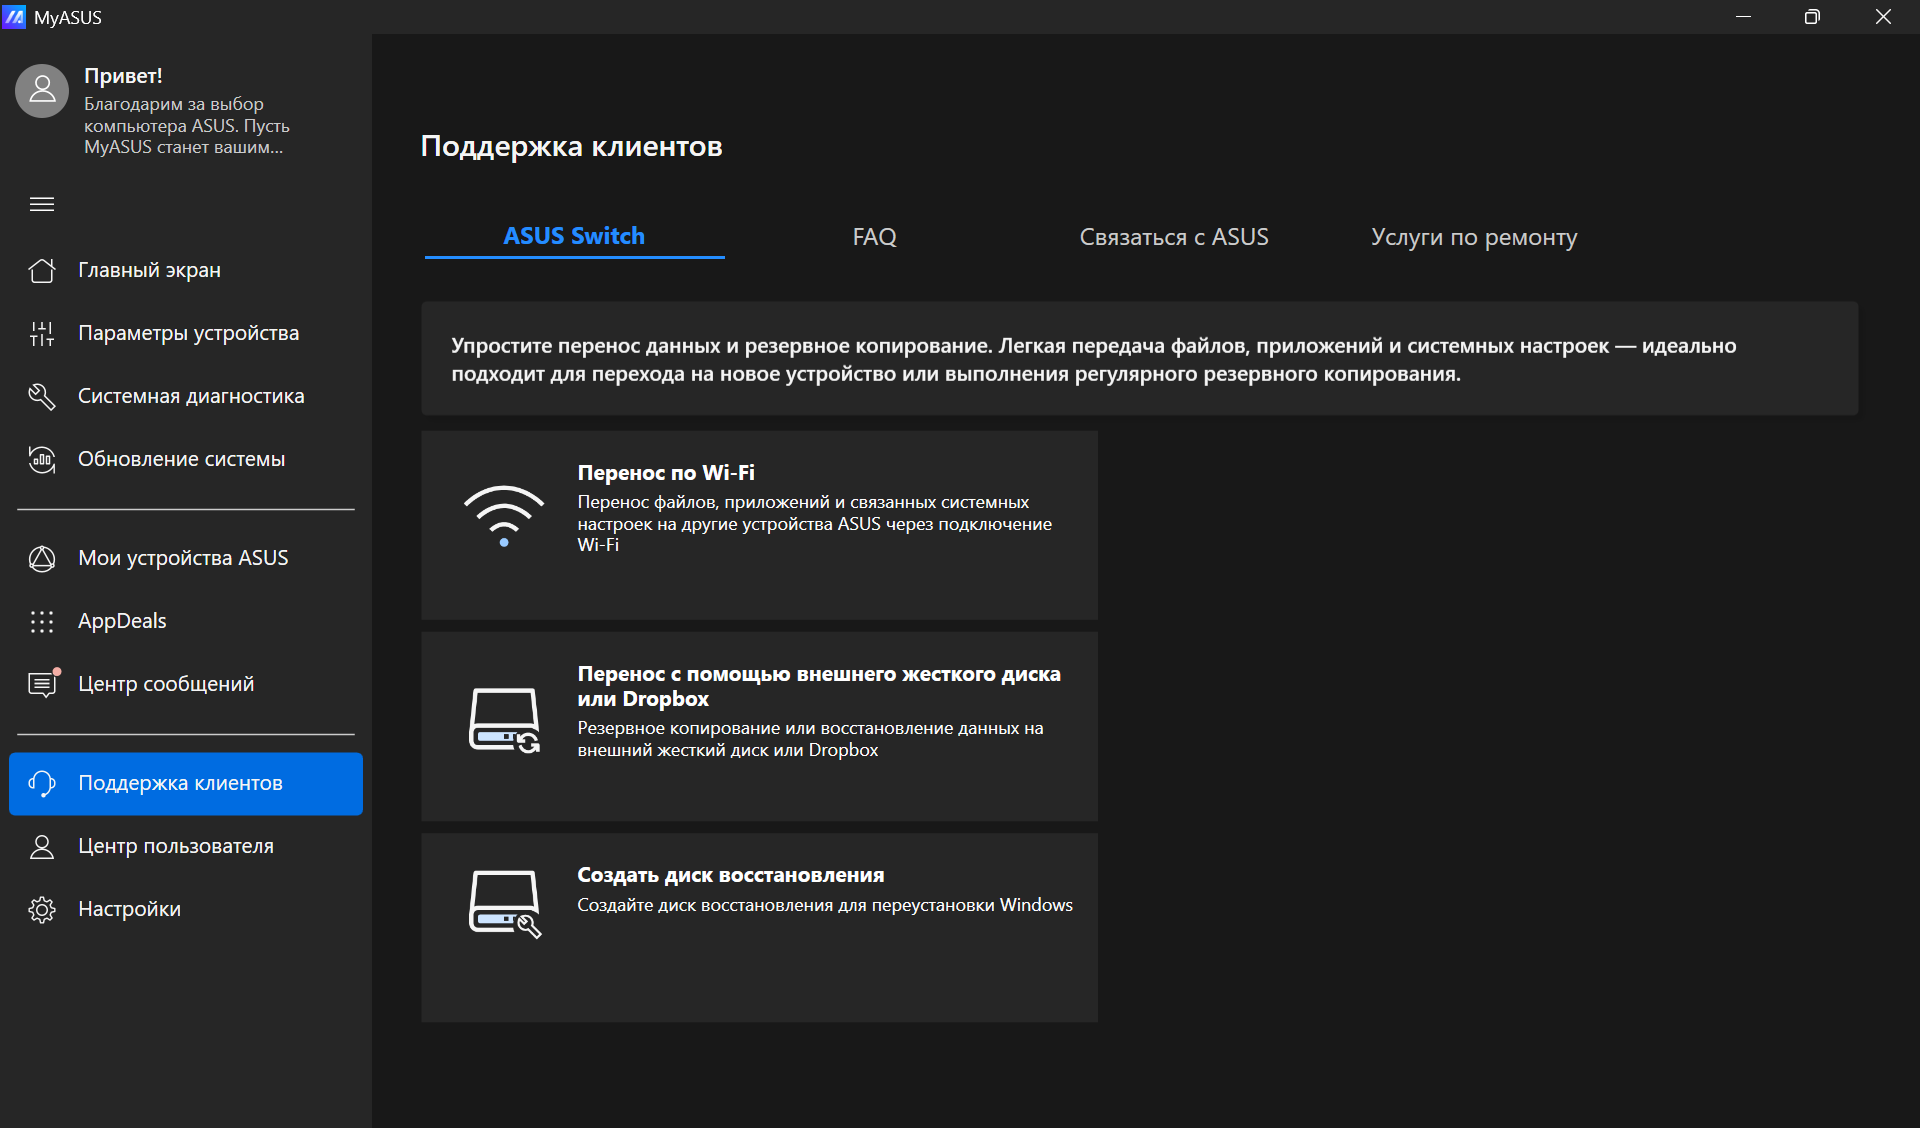Switch to the FAQ tab
Screen dimensions: 1920x1128
tap(874, 237)
